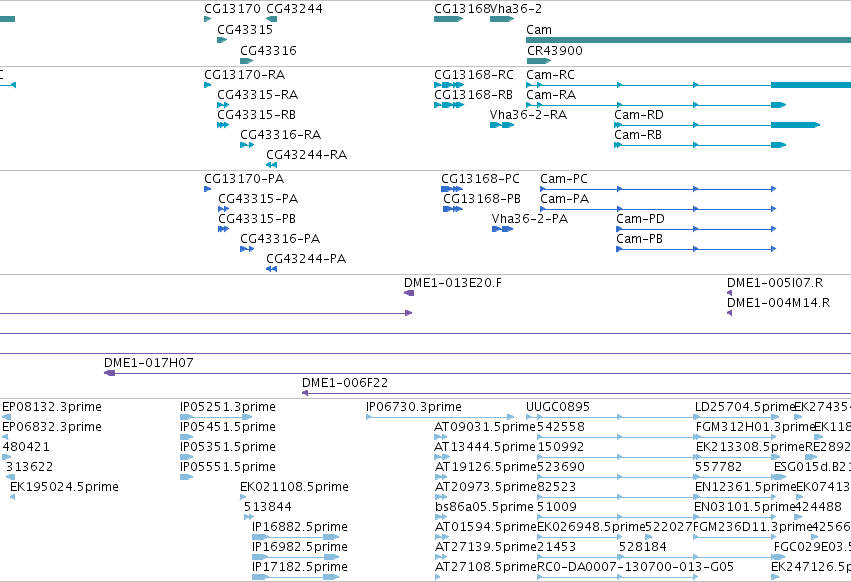Select protein Vha36-2-PA
851x582 pixels.
click(530, 219)
